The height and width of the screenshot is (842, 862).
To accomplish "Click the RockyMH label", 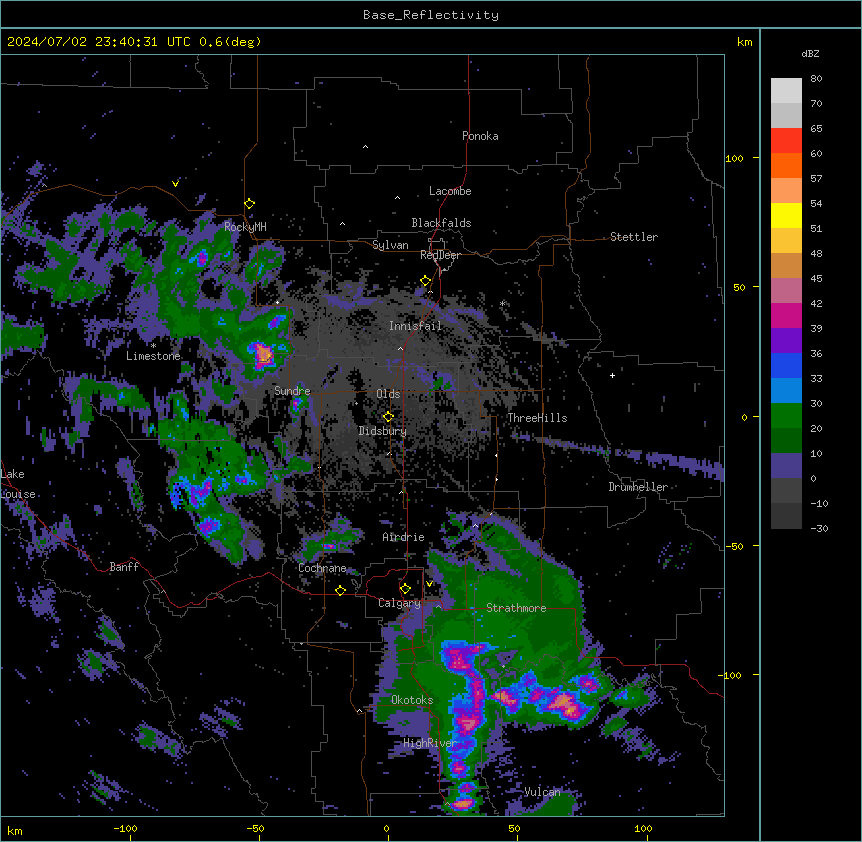I will (245, 226).
